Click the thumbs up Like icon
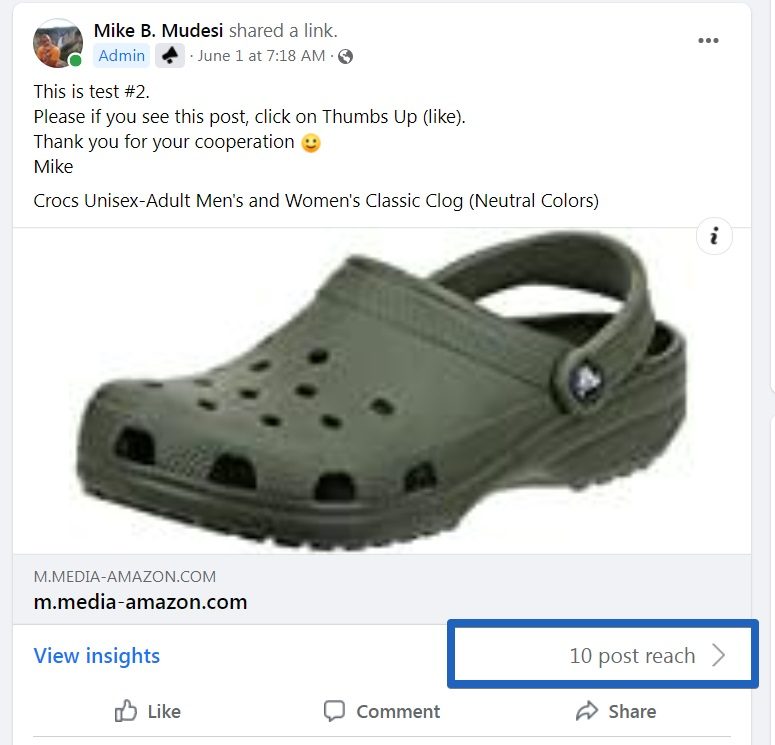This screenshot has height=745, width=775. (126, 711)
